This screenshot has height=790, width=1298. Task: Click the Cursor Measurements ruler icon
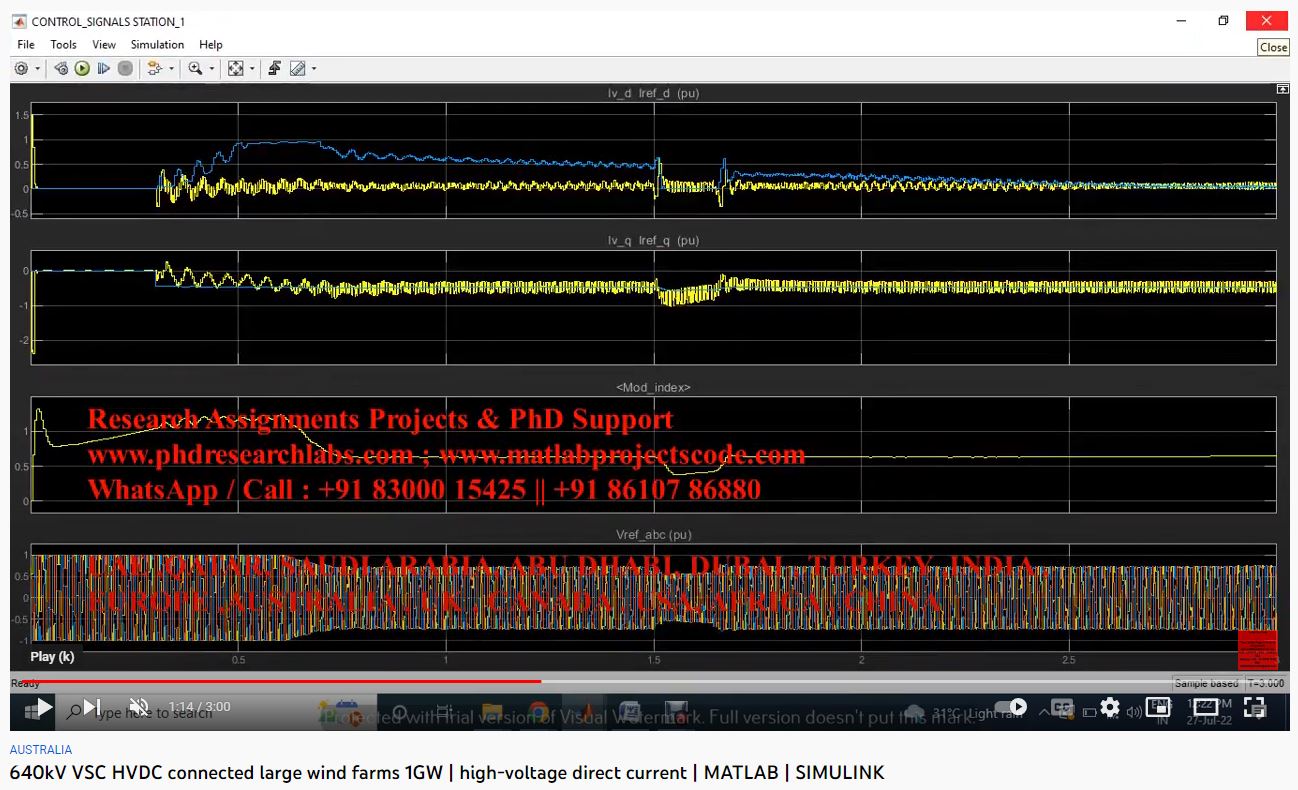pyautogui.click(x=297, y=69)
